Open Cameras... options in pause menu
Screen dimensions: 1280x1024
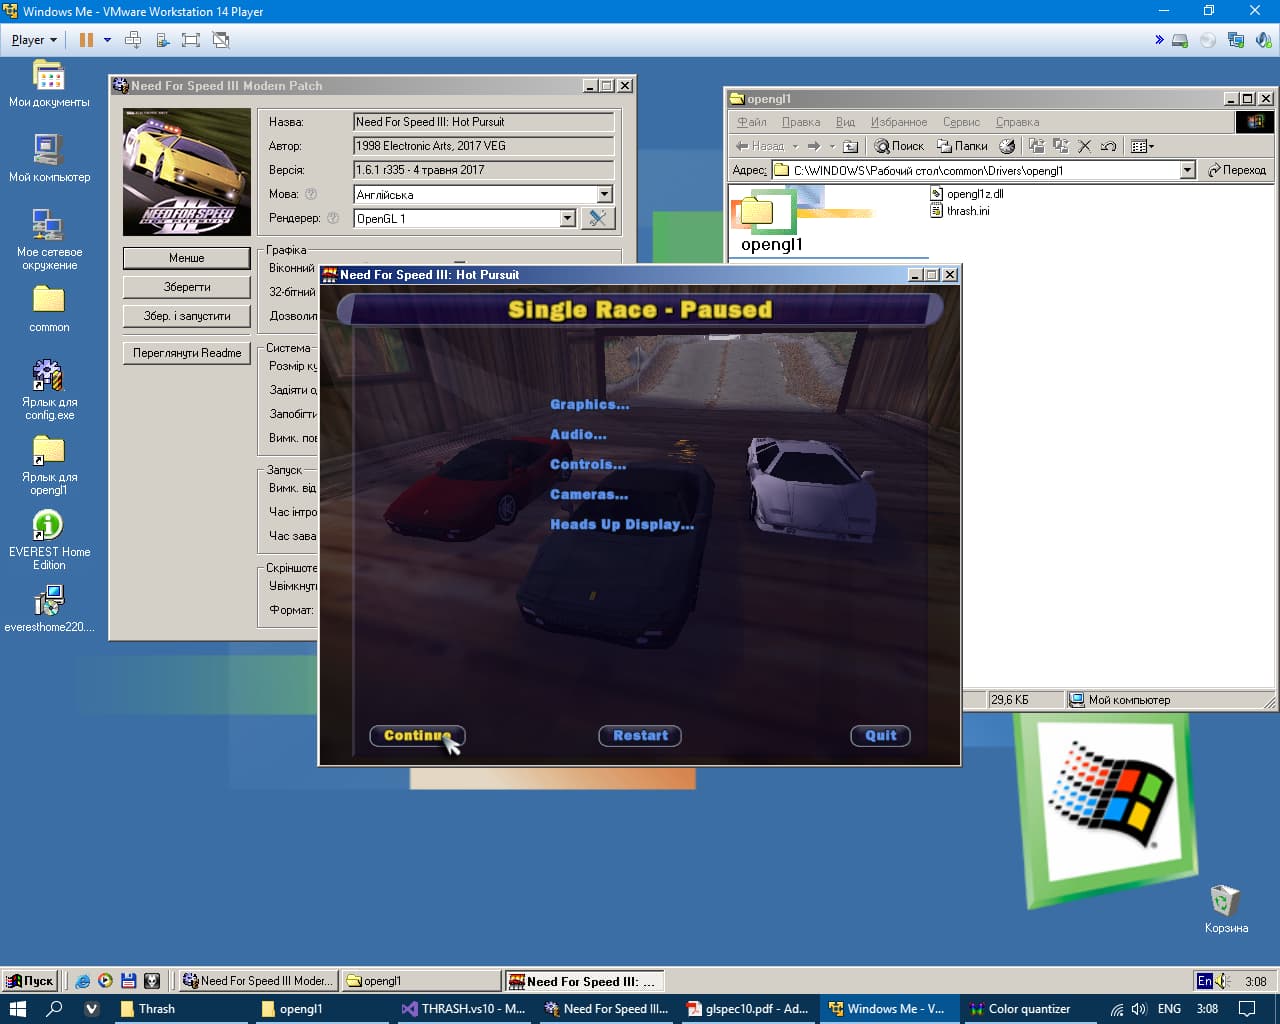click(589, 495)
